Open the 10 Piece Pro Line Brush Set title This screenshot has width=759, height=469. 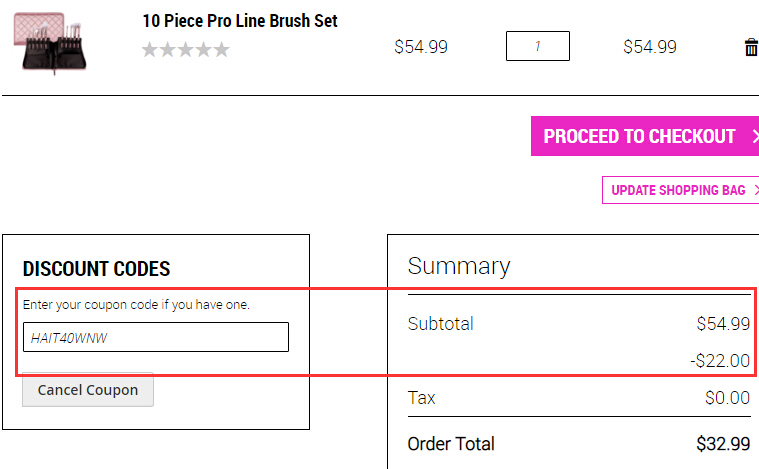click(x=240, y=21)
